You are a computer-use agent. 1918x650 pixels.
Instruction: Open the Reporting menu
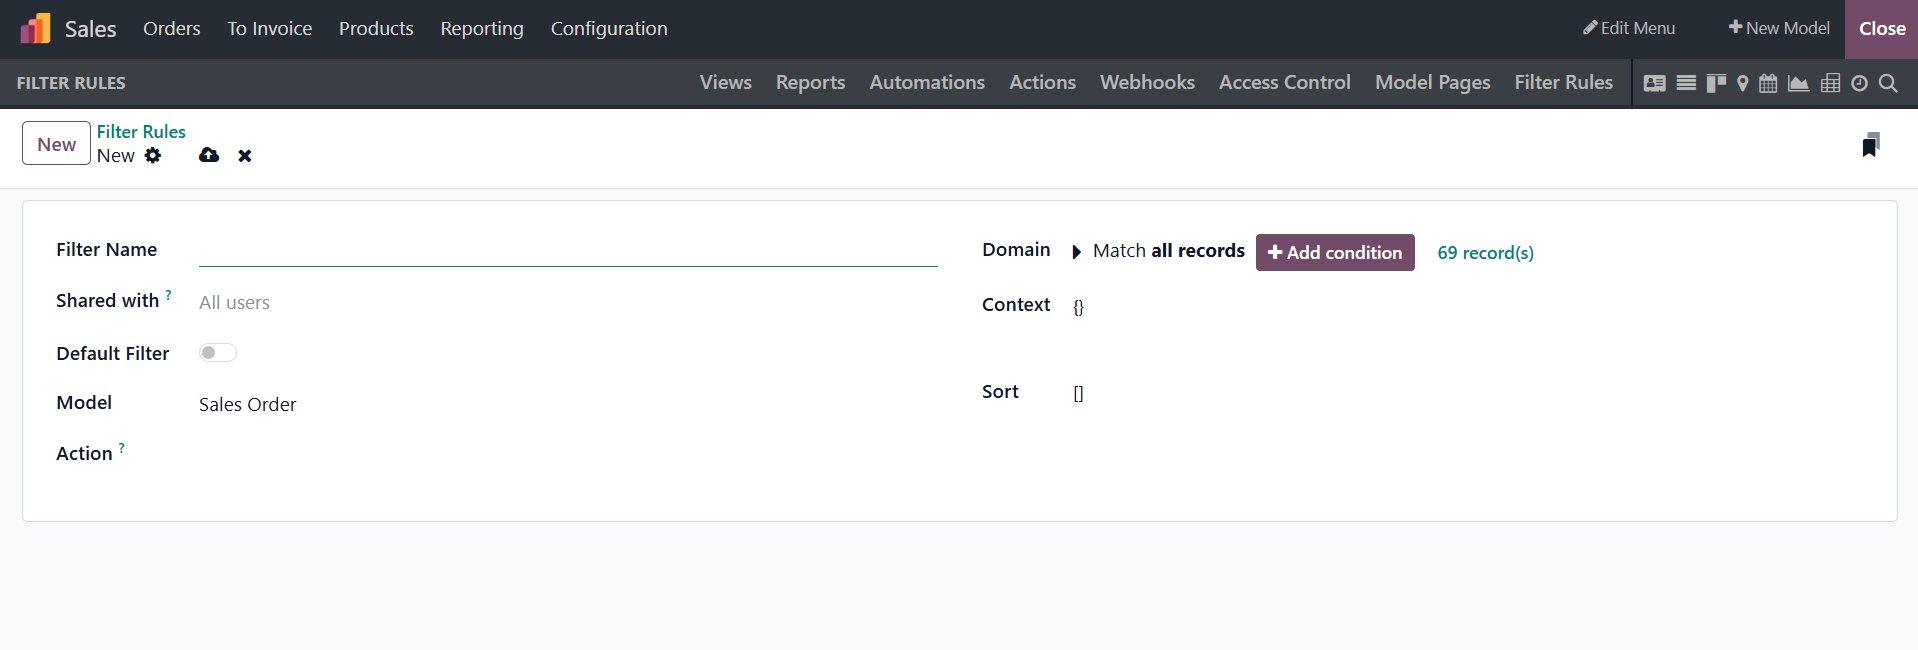tap(482, 29)
